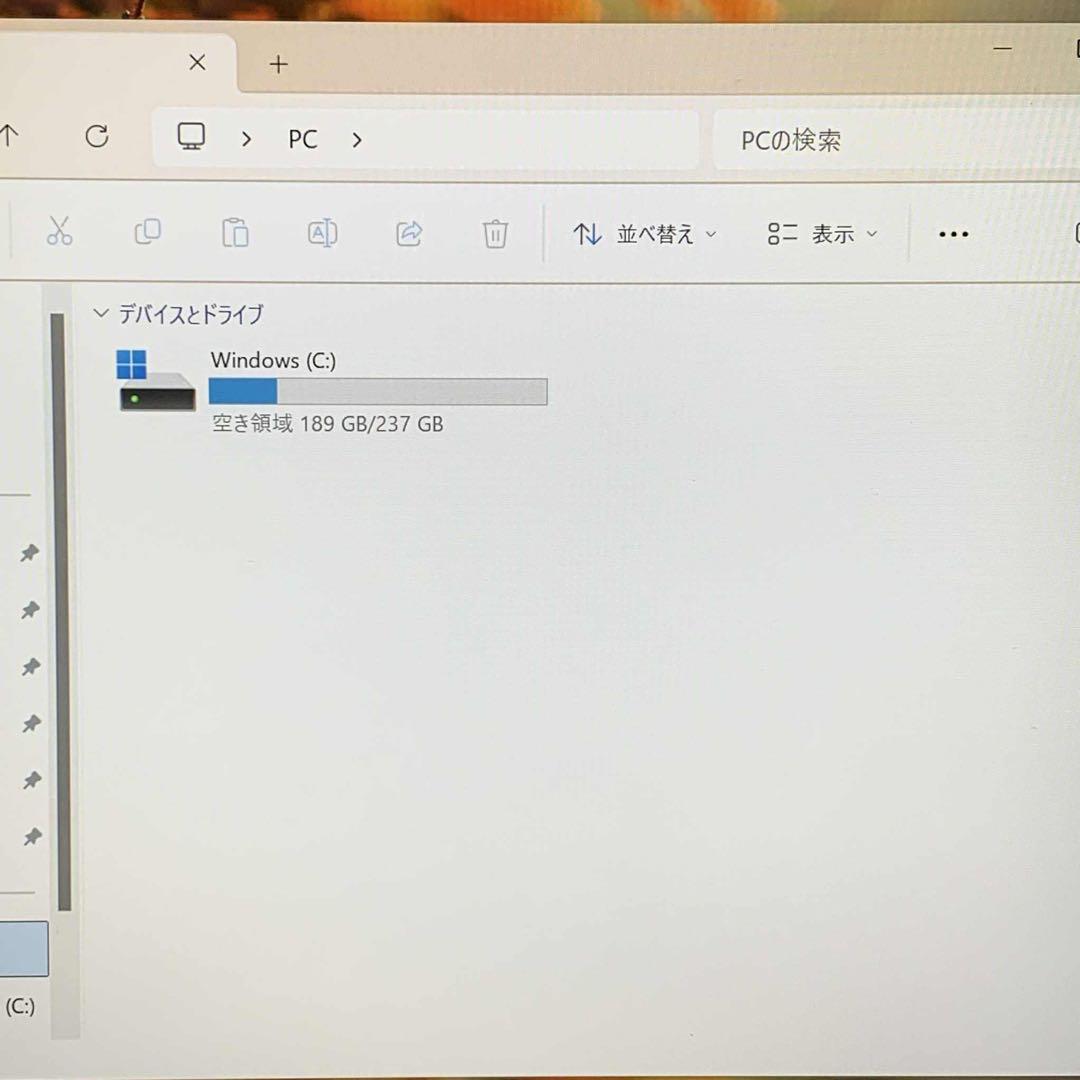Select the Copy icon
The width and height of the screenshot is (1080, 1080).
point(147,233)
